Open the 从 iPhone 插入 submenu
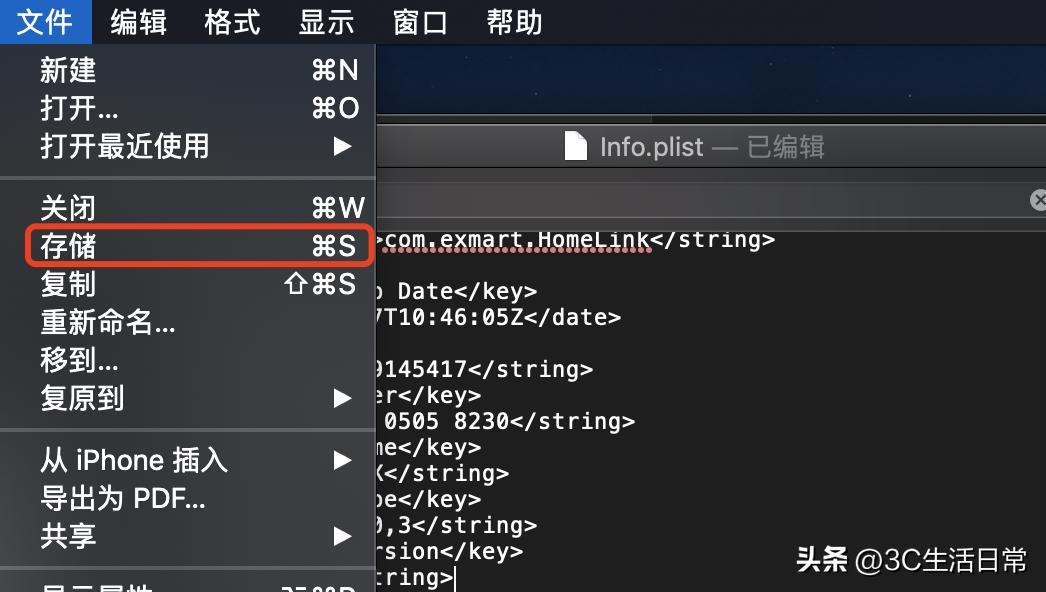Viewport: 1046px width, 592px height. [133, 460]
